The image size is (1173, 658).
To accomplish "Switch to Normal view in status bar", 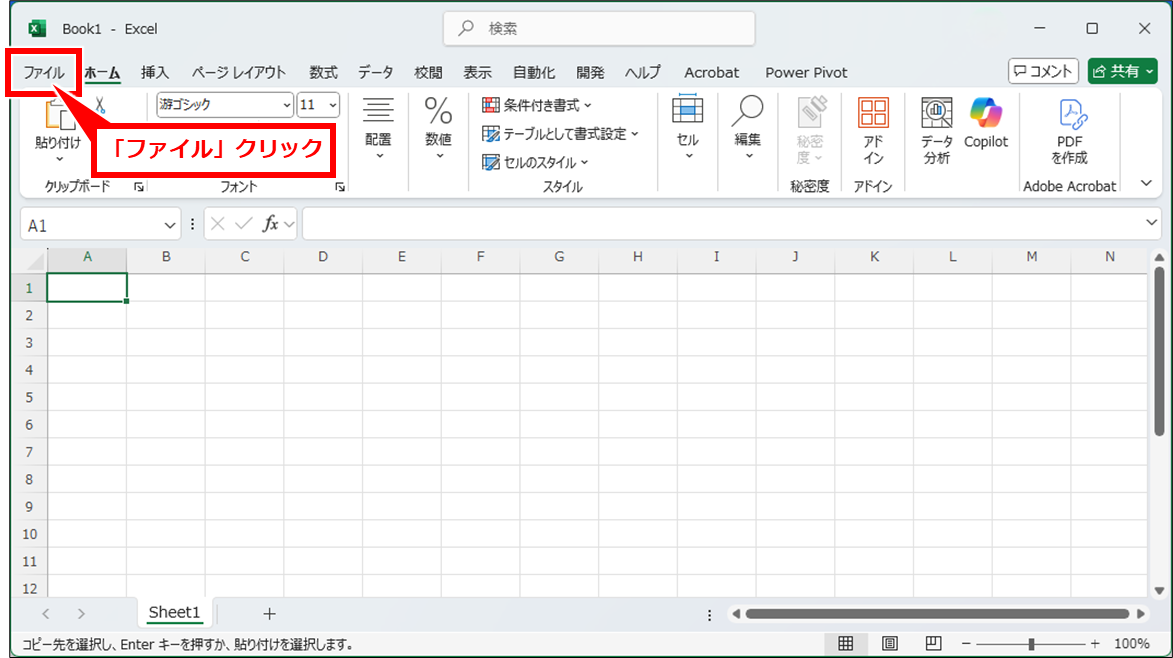I will (845, 643).
